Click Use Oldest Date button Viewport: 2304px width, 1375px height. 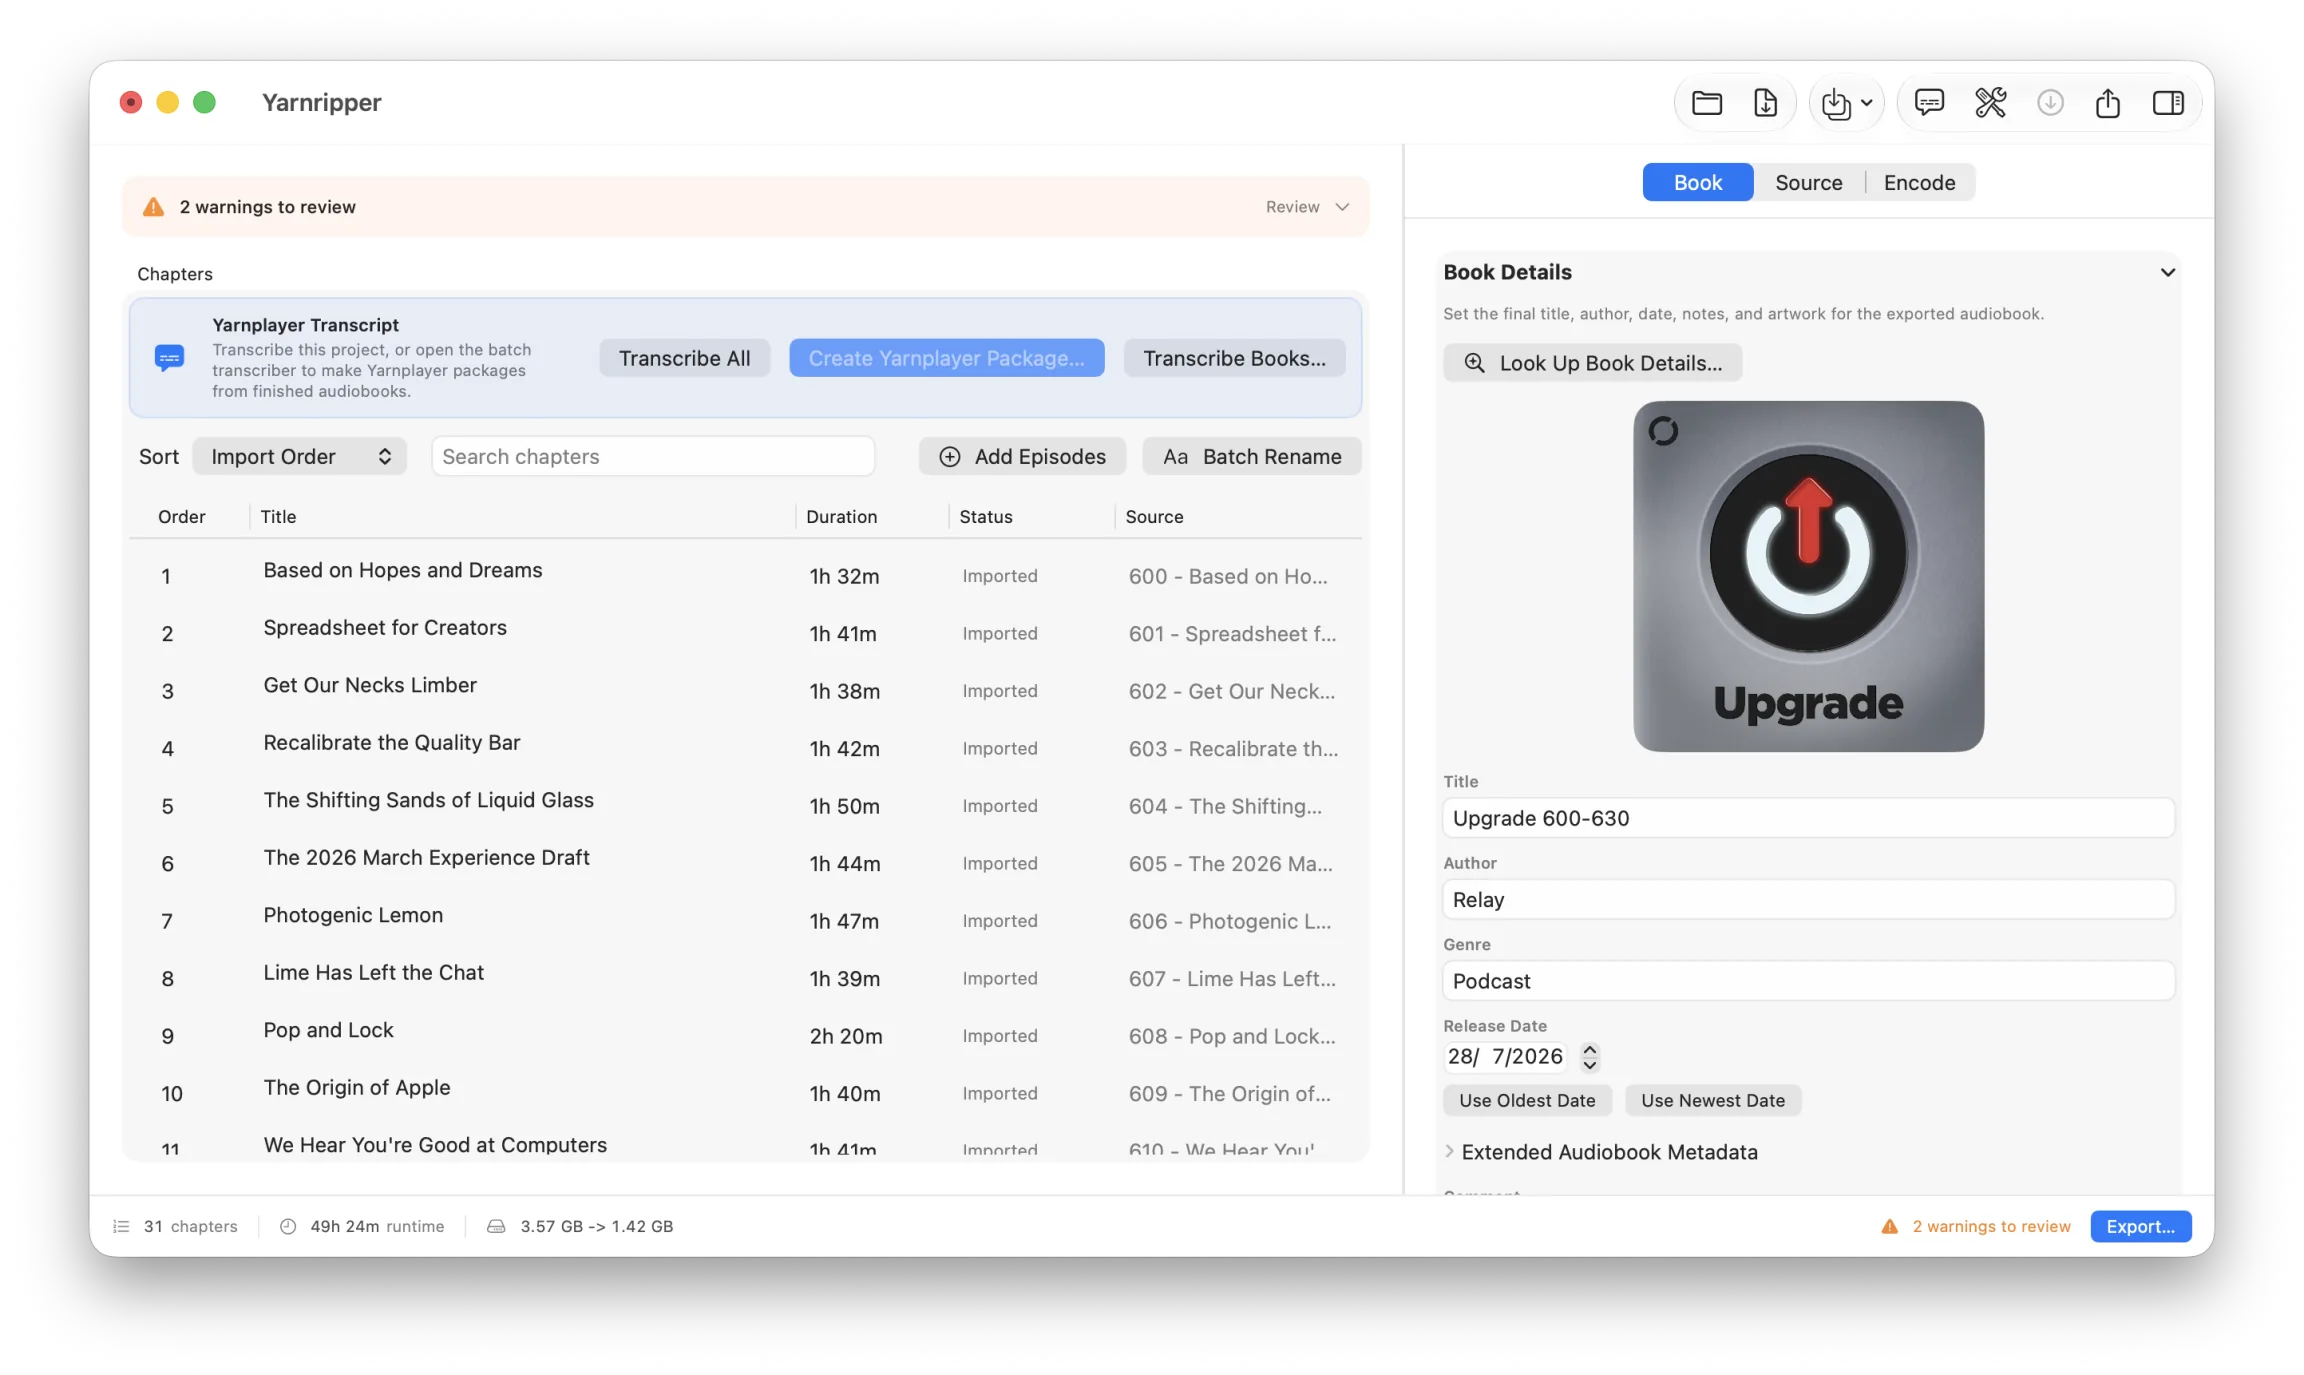point(1527,1100)
